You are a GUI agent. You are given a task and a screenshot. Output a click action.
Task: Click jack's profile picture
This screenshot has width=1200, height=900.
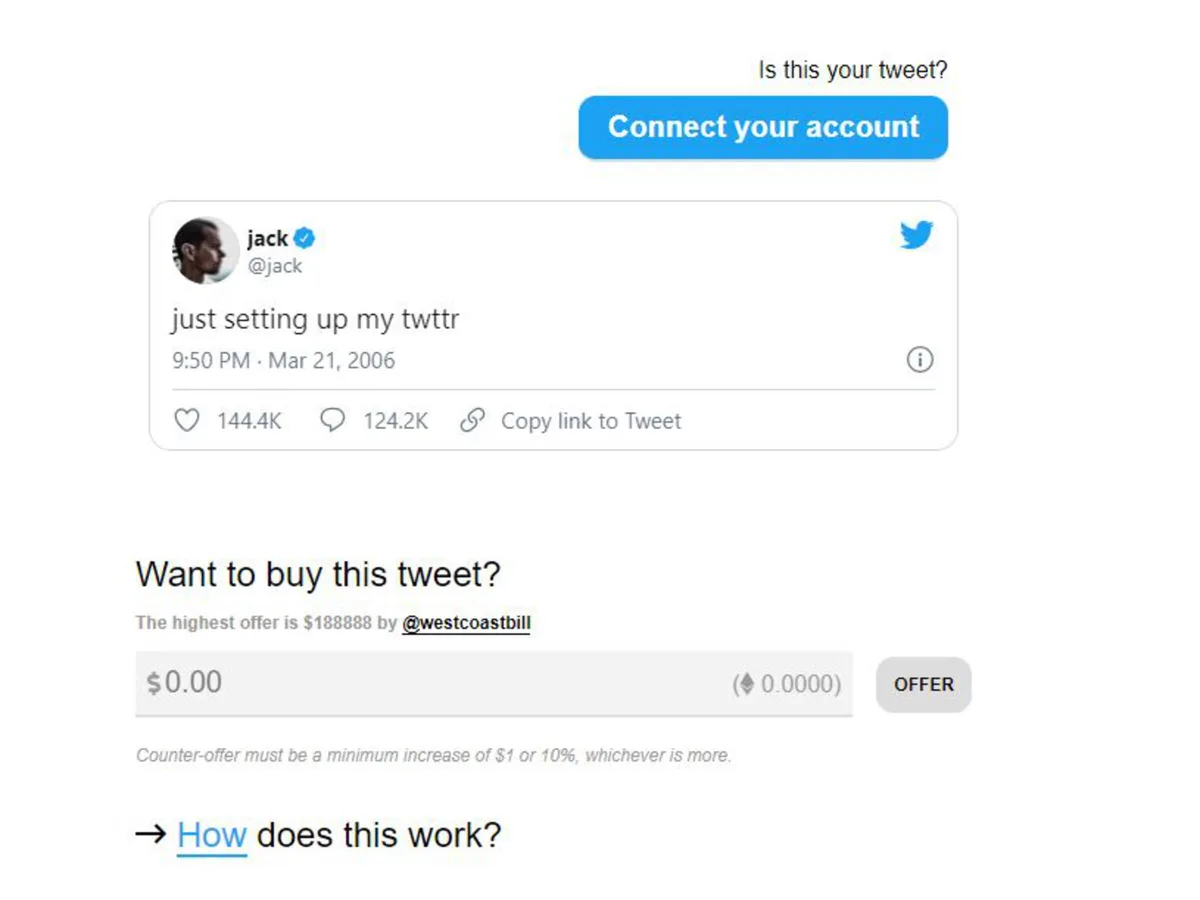pos(204,250)
